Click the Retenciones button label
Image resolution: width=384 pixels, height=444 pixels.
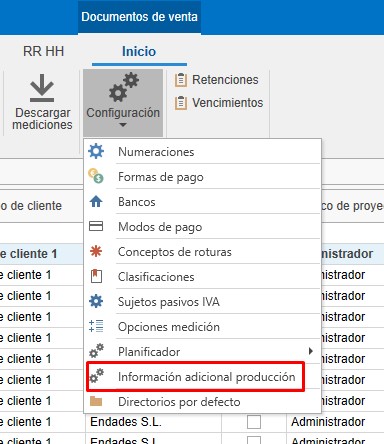pos(225,80)
